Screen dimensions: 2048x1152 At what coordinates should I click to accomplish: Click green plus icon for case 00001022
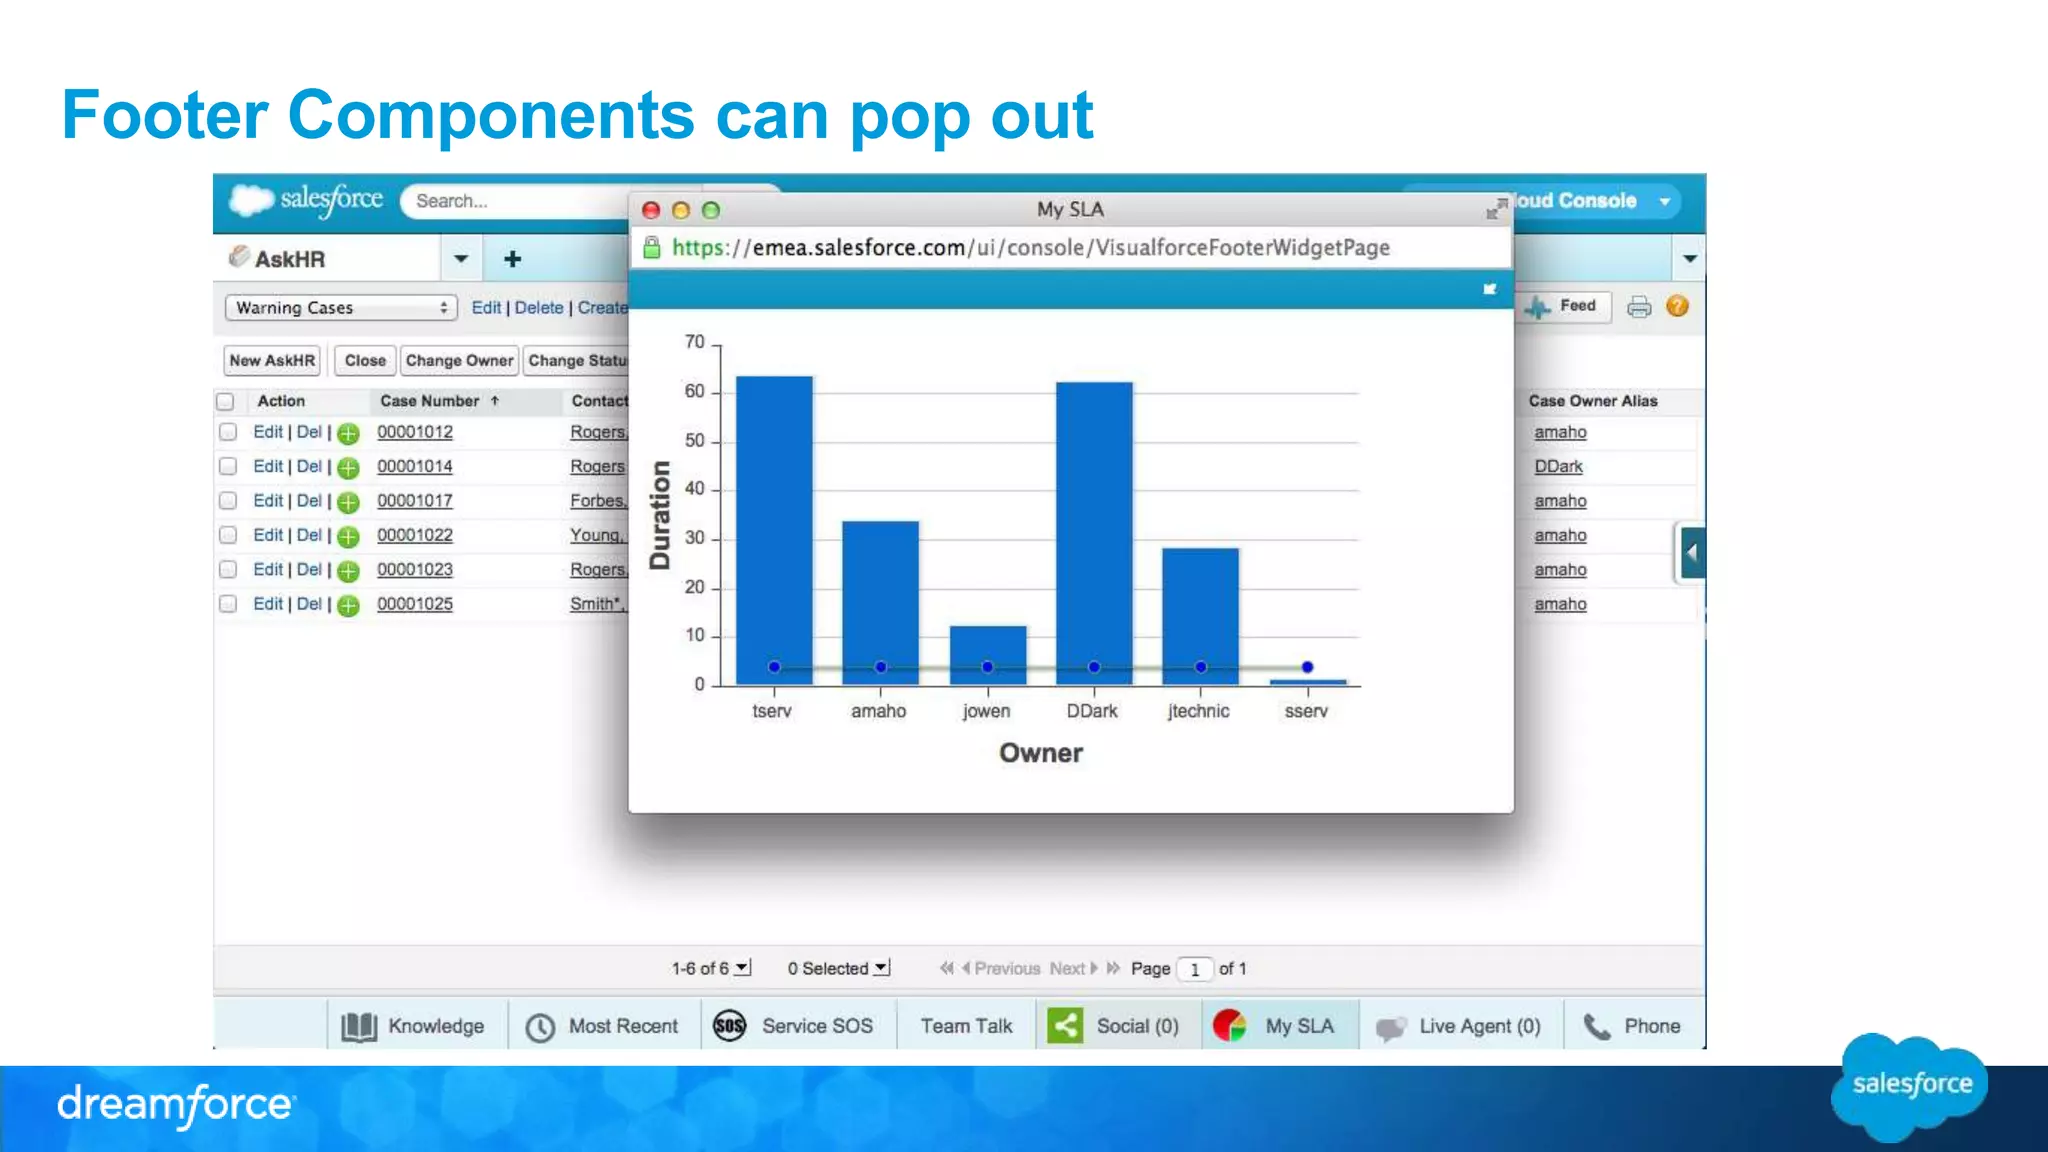348,537
